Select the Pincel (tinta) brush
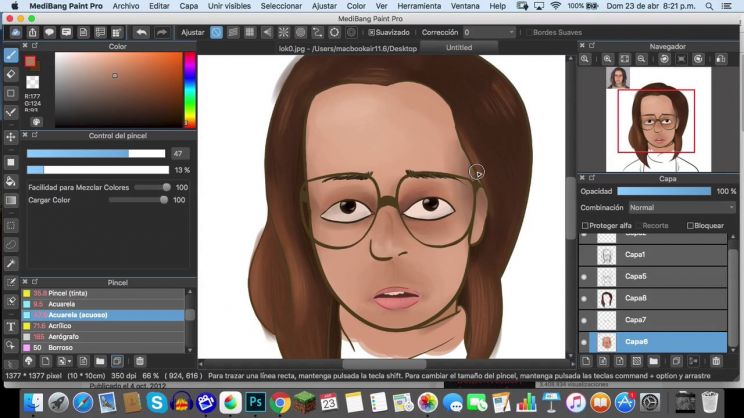This screenshot has height=418, width=744. [x=103, y=293]
